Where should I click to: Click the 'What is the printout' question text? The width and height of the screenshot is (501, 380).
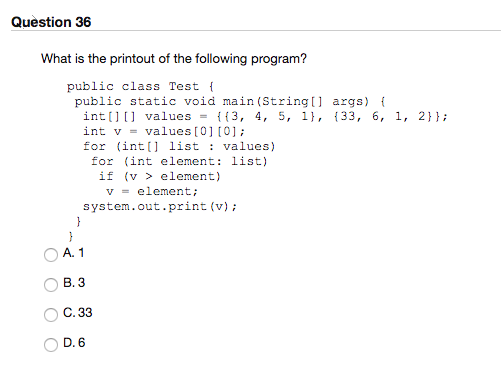(174, 59)
